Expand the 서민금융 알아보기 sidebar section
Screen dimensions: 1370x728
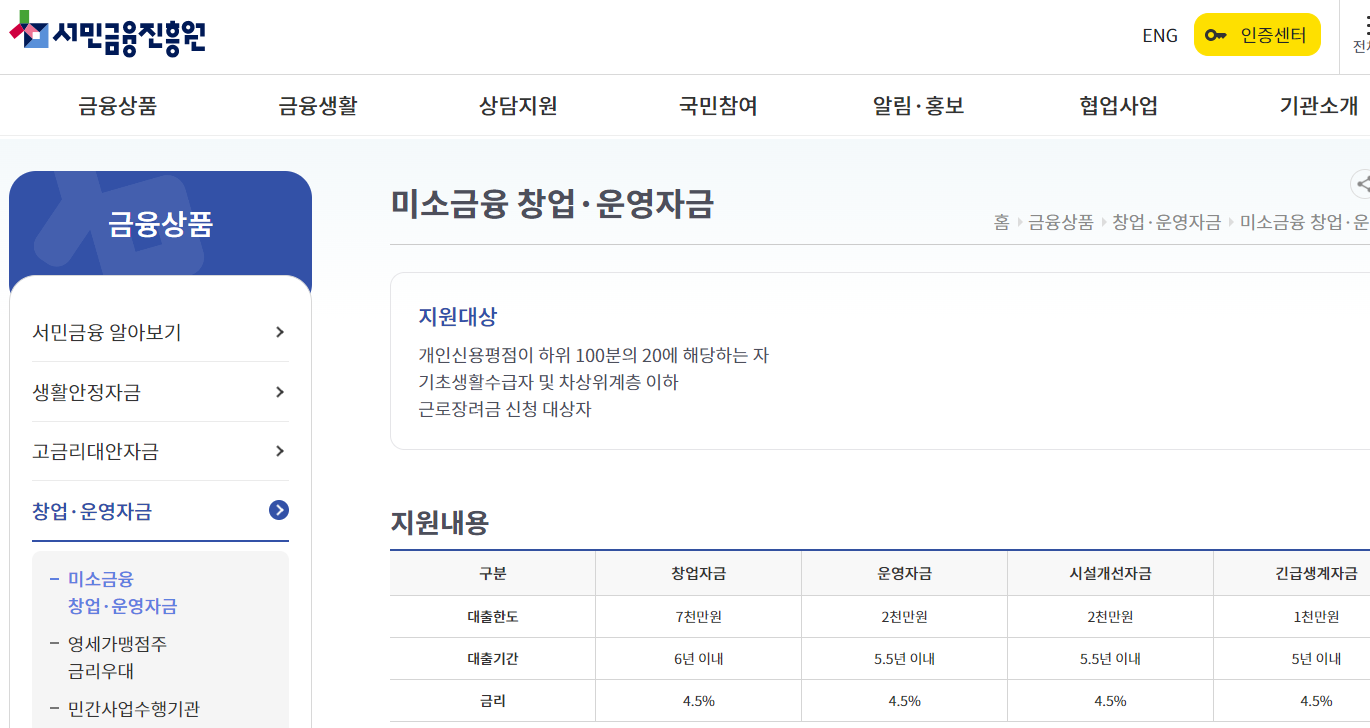click(x=160, y=331)
